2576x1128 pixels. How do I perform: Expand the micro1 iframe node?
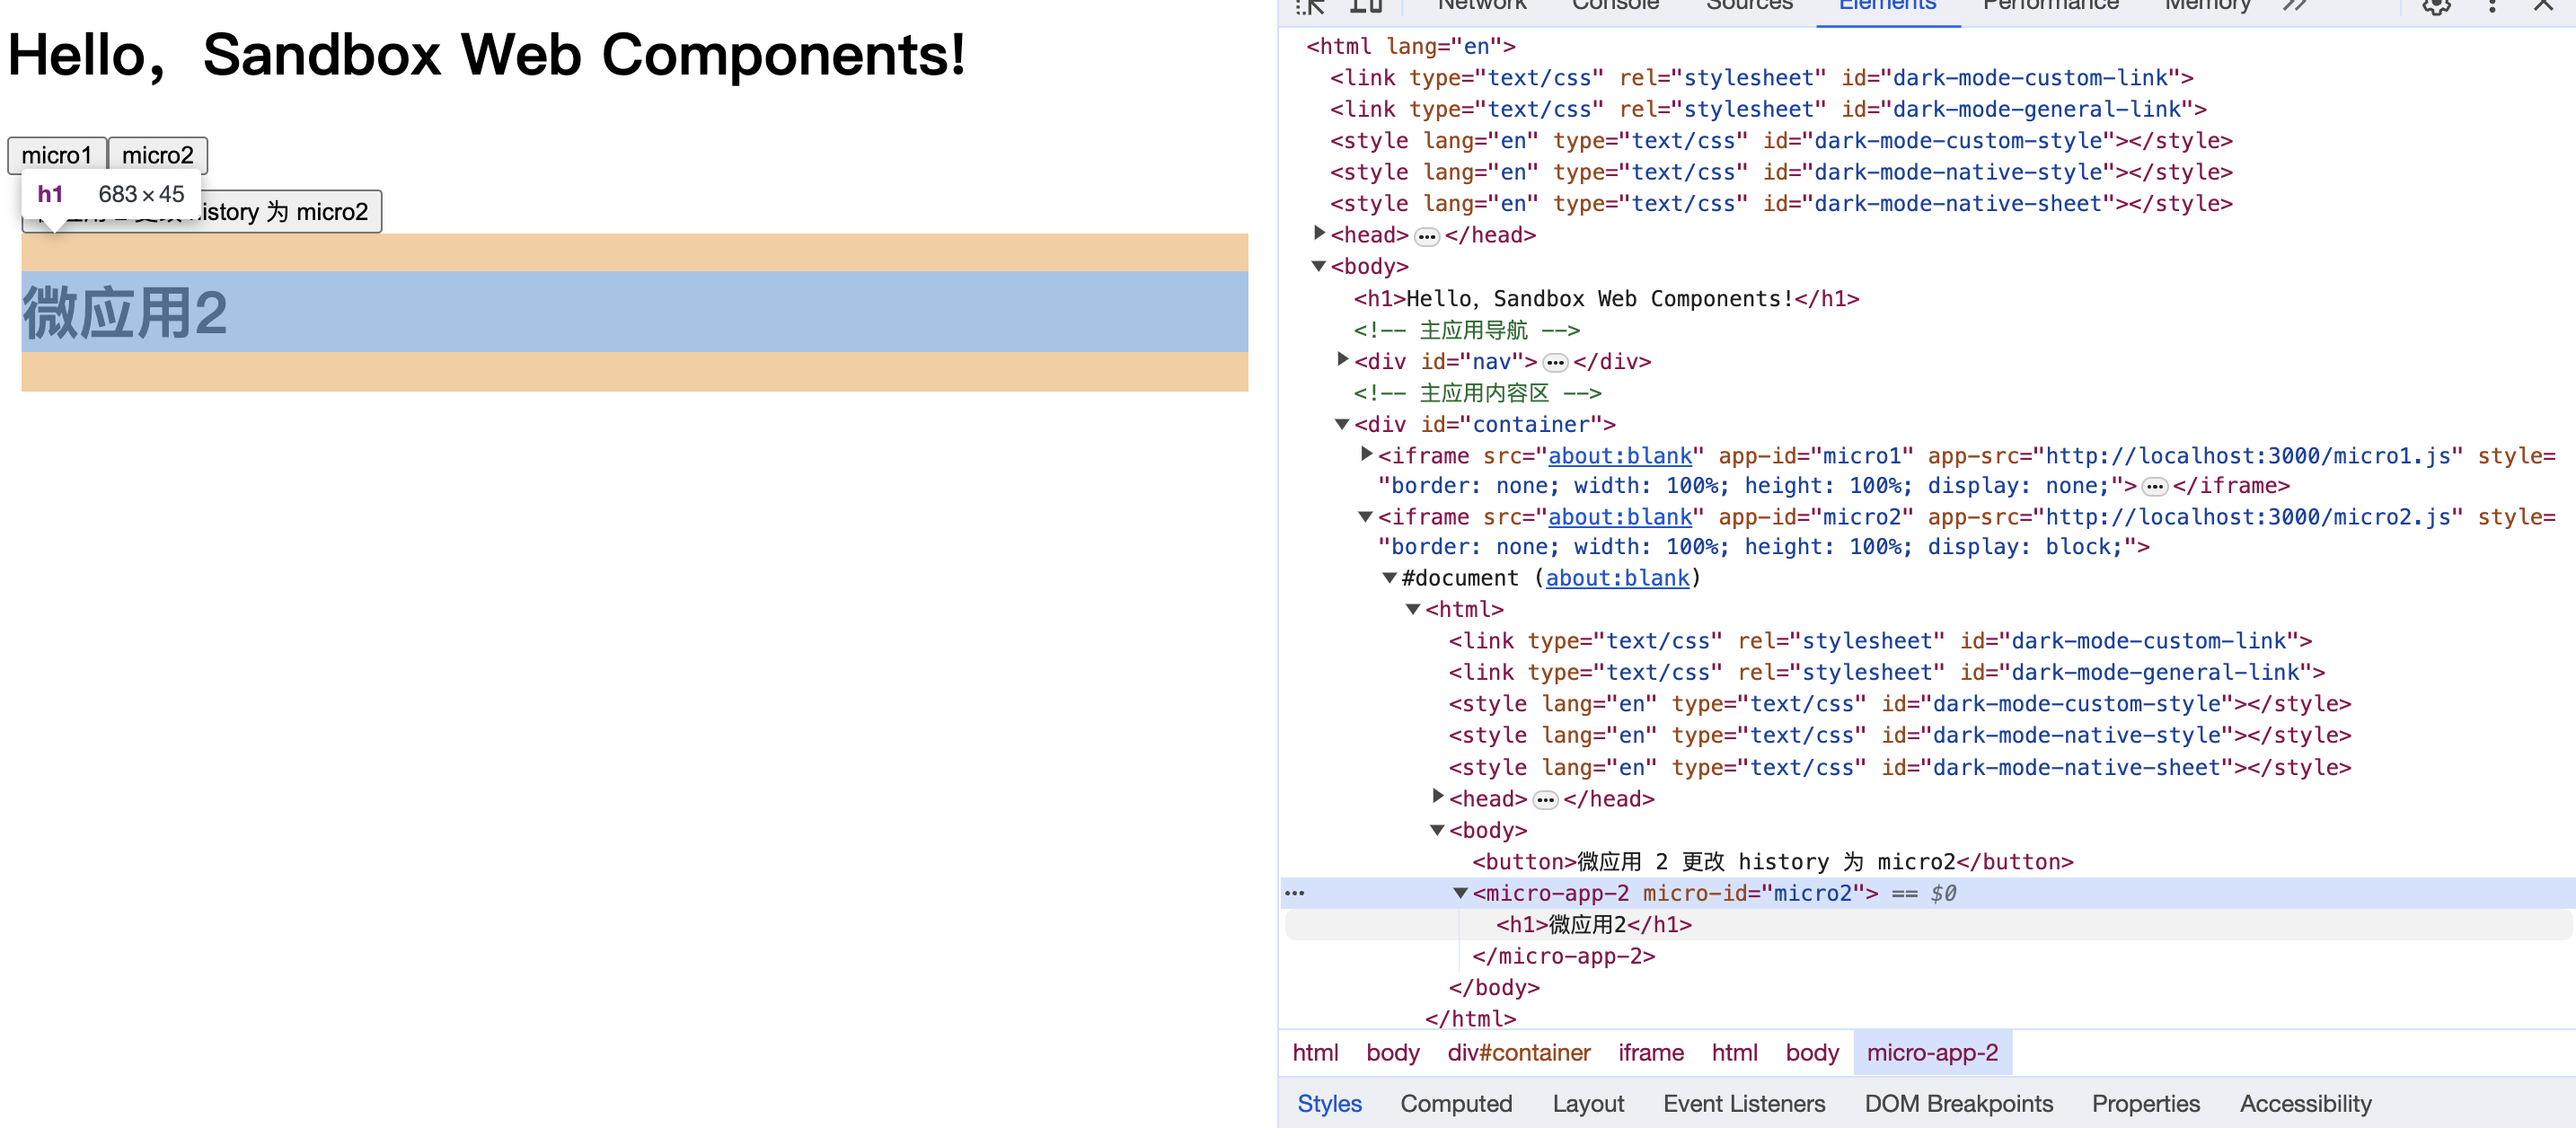coord(1367,455)
